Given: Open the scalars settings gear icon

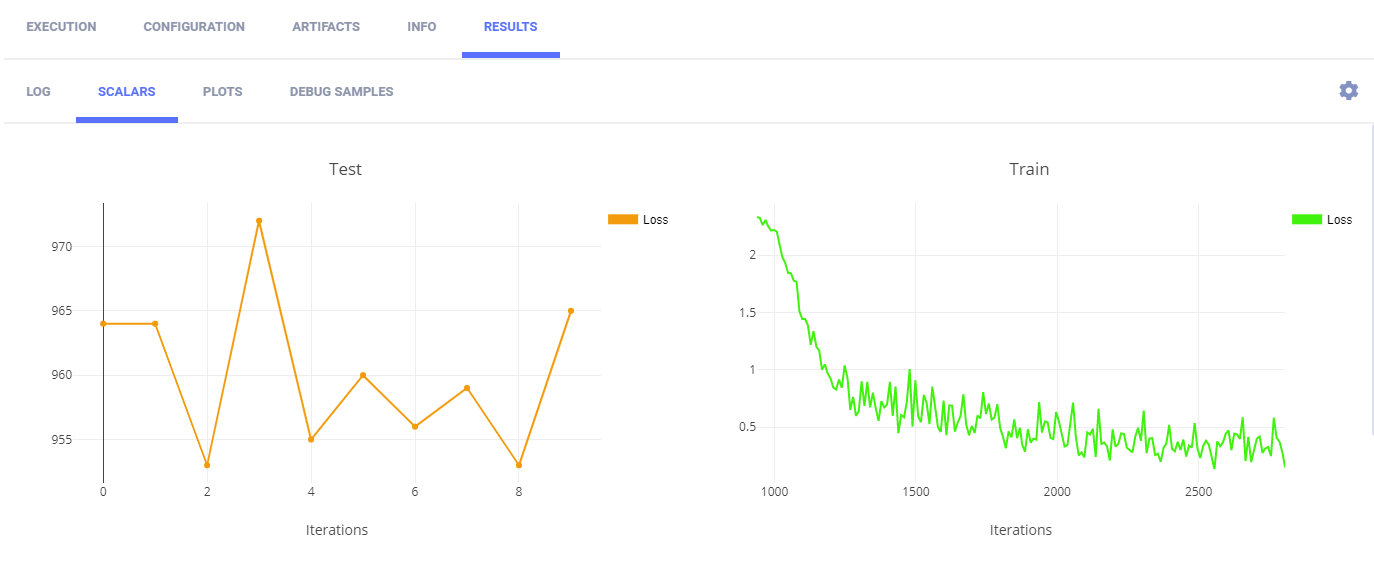Looking at the screenshot, I should pyautogui.click(x=1348, y=91).
